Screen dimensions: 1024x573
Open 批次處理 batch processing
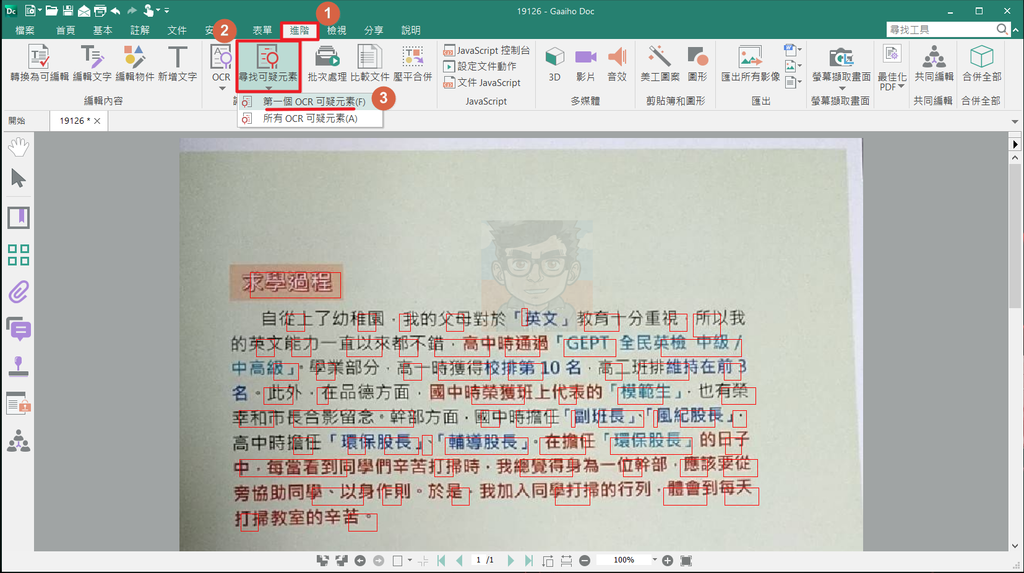pyautogui.click(x=327, y=63)
